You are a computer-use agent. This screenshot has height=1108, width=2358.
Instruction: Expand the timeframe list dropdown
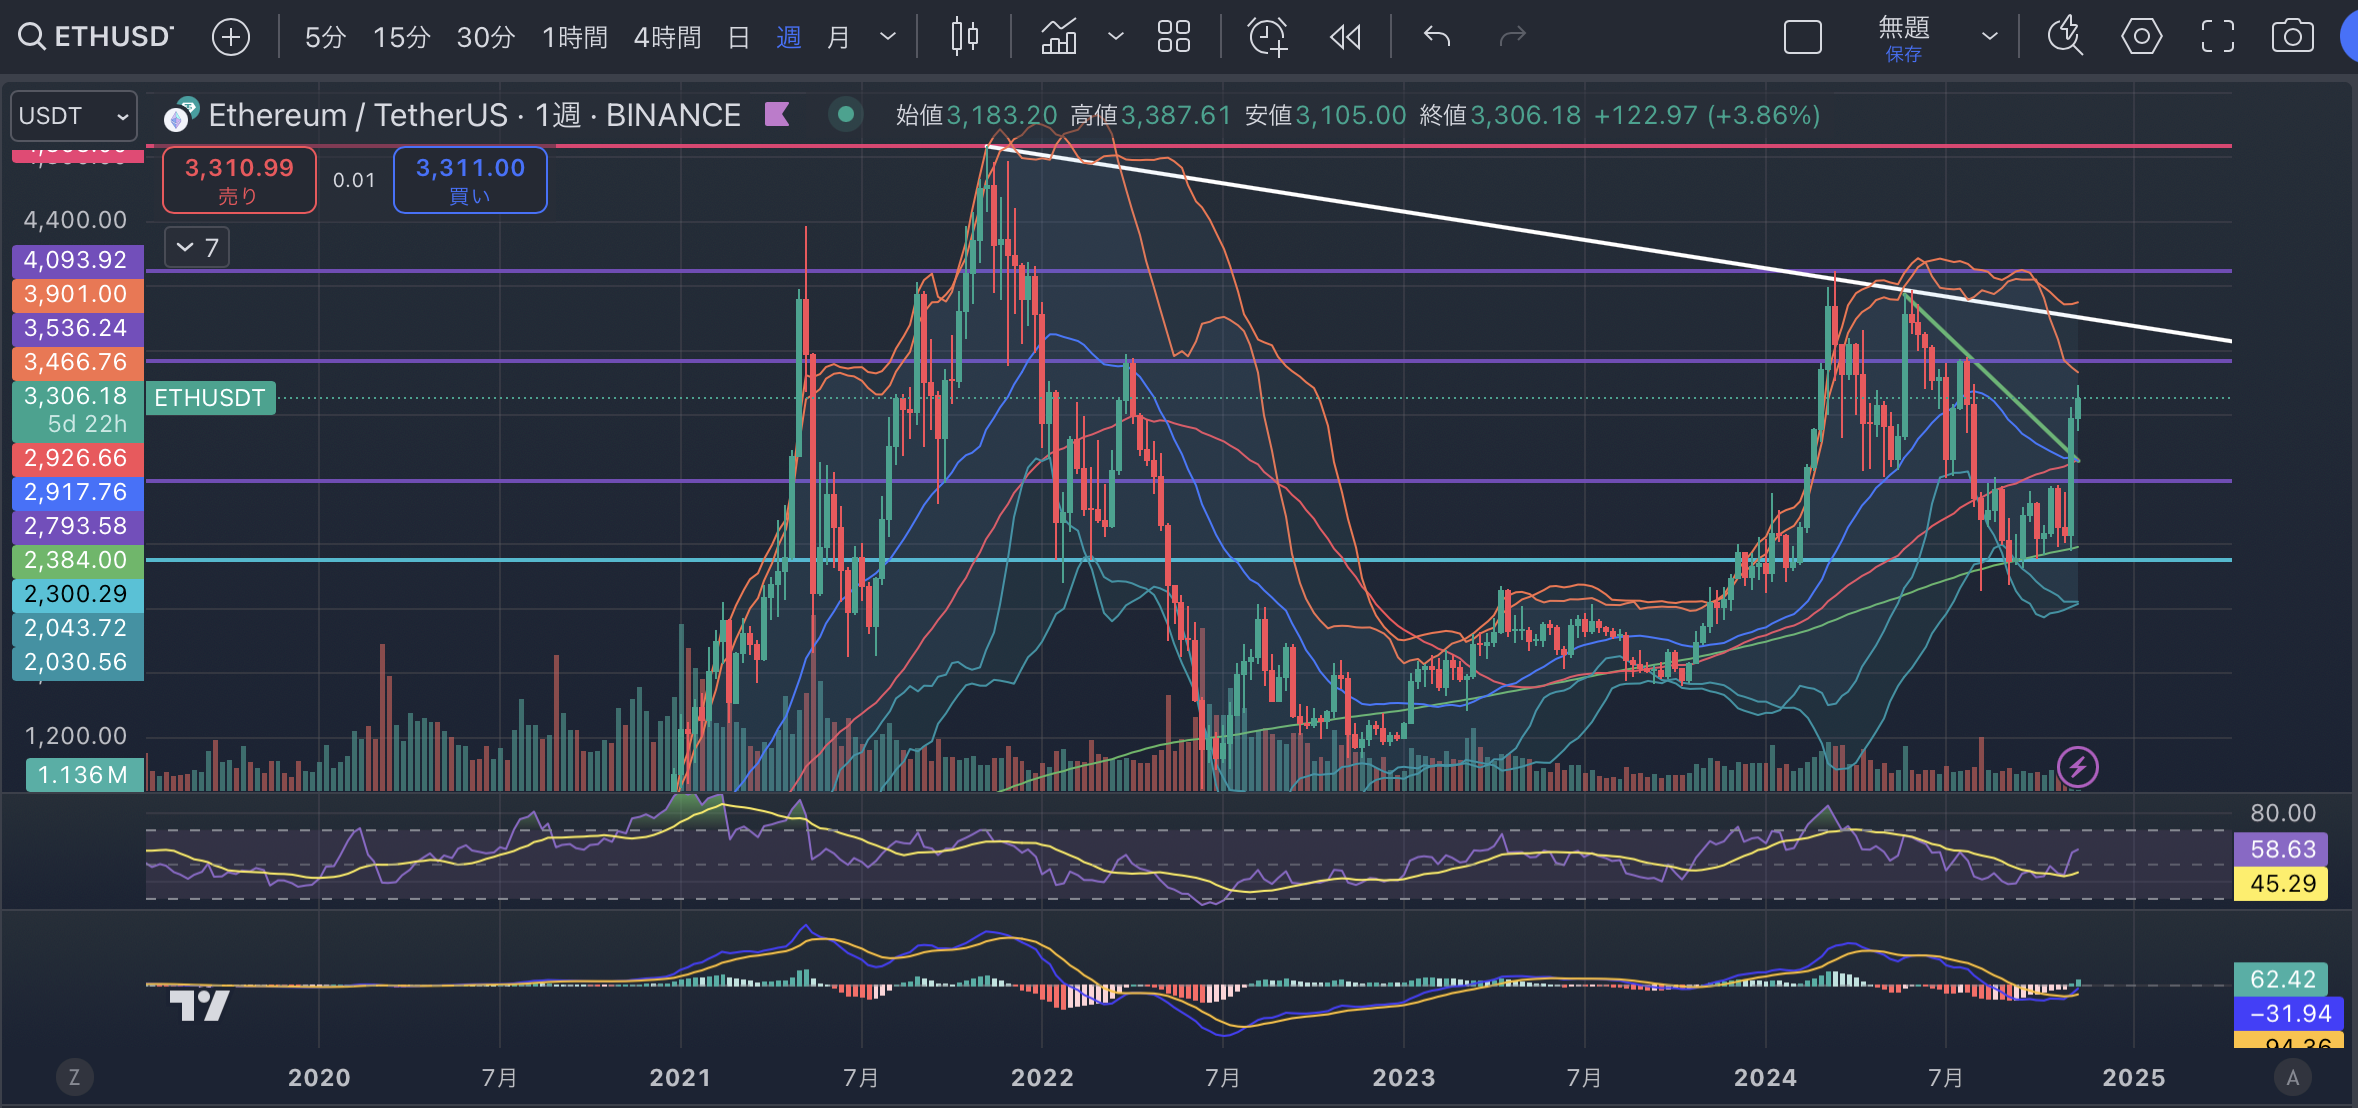pos(887,37)
